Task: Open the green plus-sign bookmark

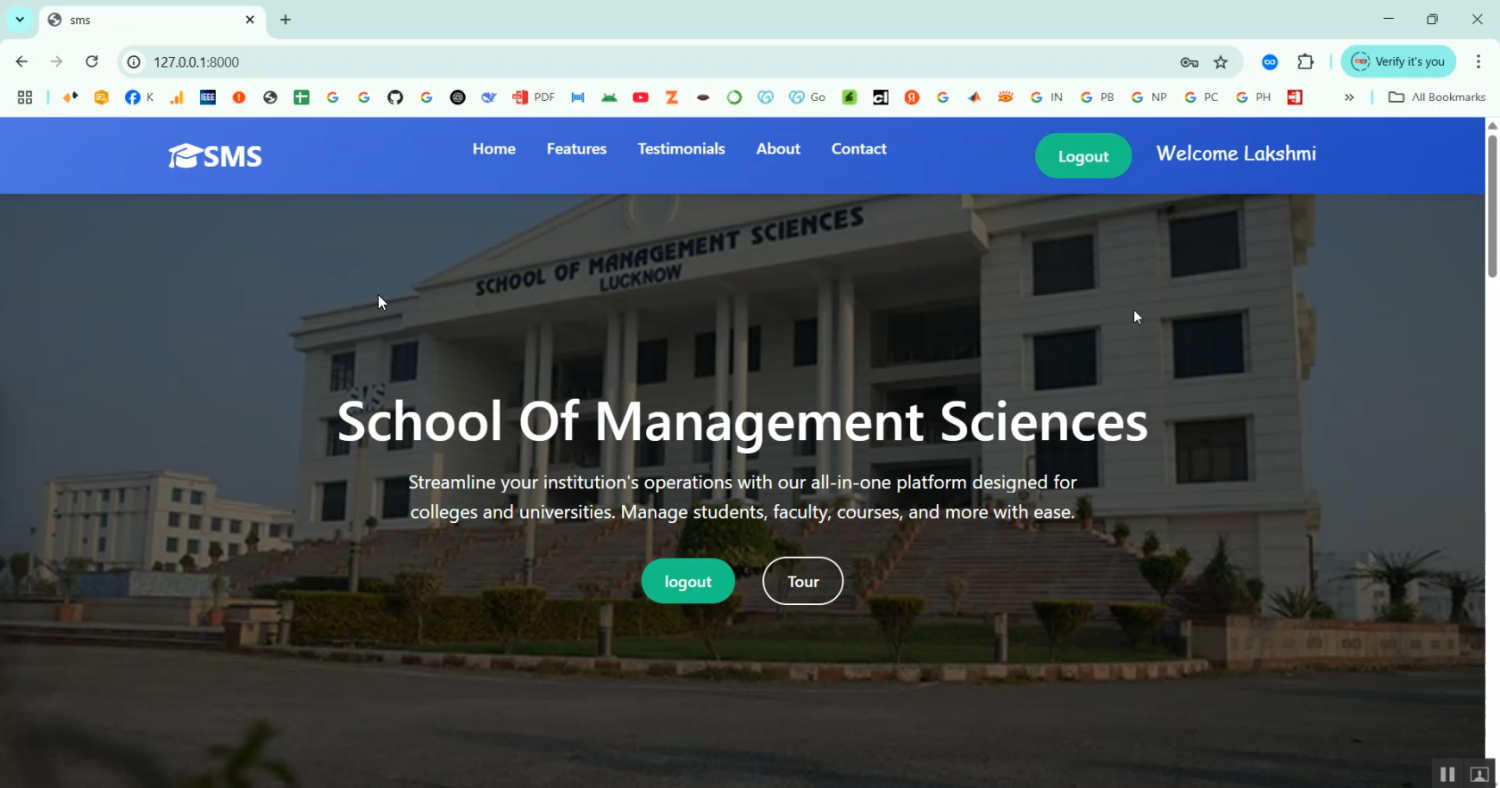Action: (x=301, y=97)
